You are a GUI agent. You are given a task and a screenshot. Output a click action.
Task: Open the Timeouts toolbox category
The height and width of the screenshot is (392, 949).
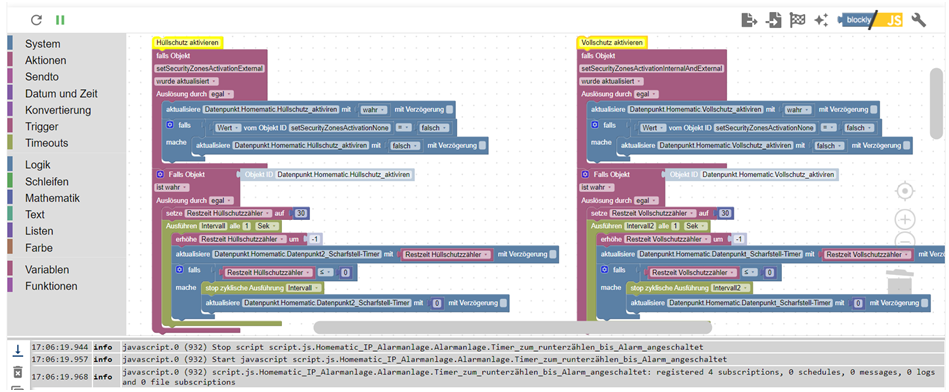click(x=47, y=143)
